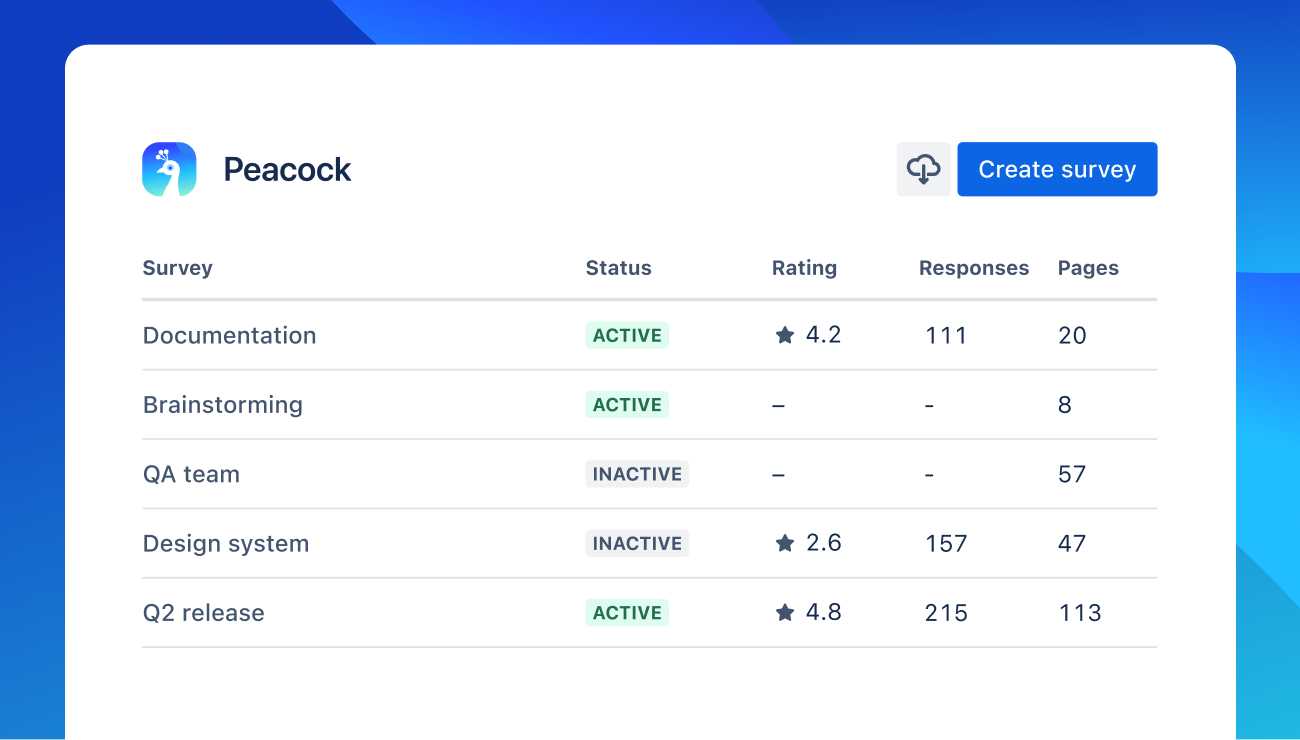
Task: Open the Design system survey
Action: [226, 544]
